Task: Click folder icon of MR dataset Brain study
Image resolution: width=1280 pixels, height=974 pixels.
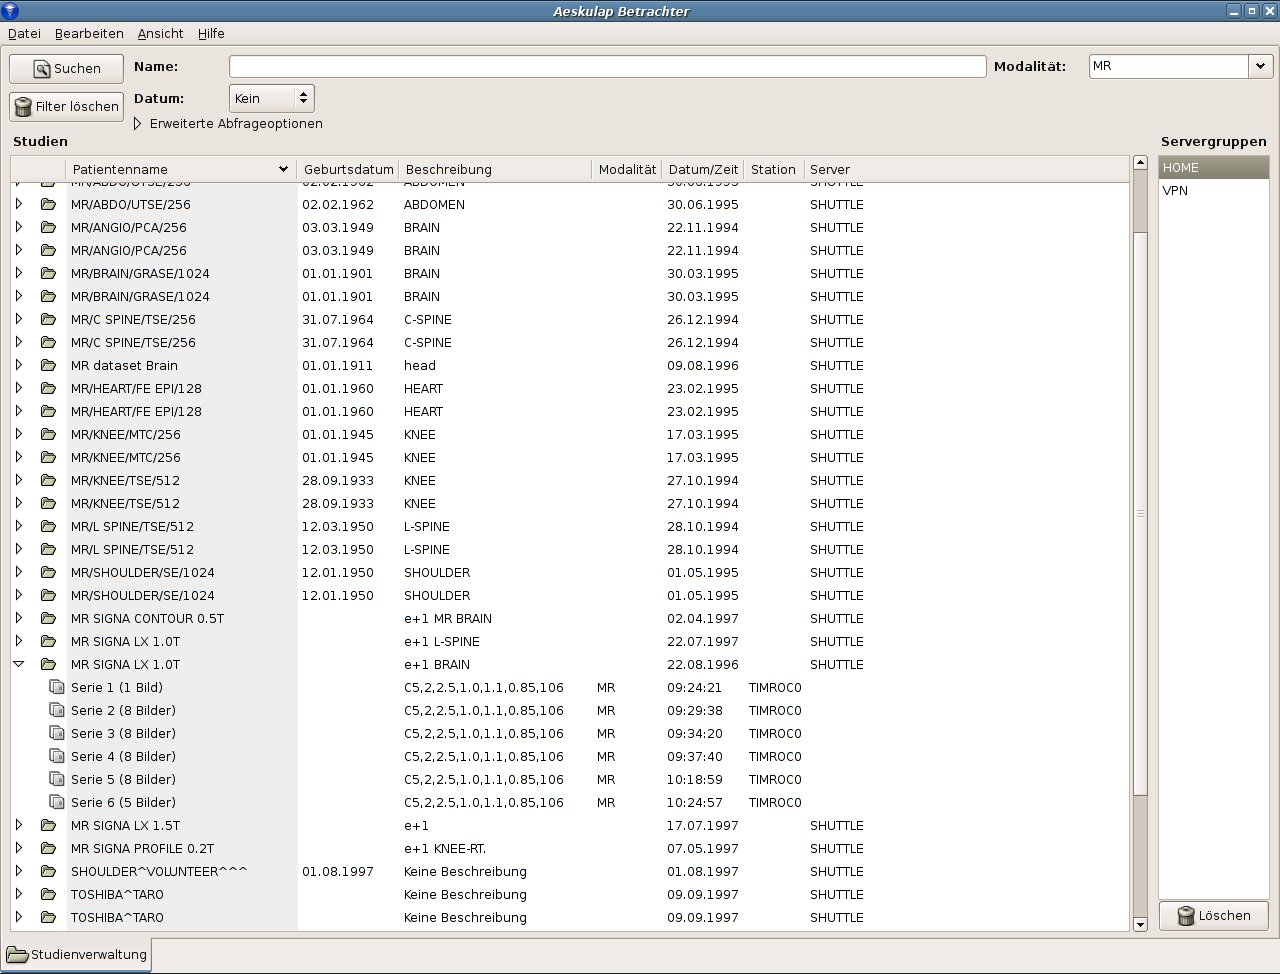Action: 48,366
